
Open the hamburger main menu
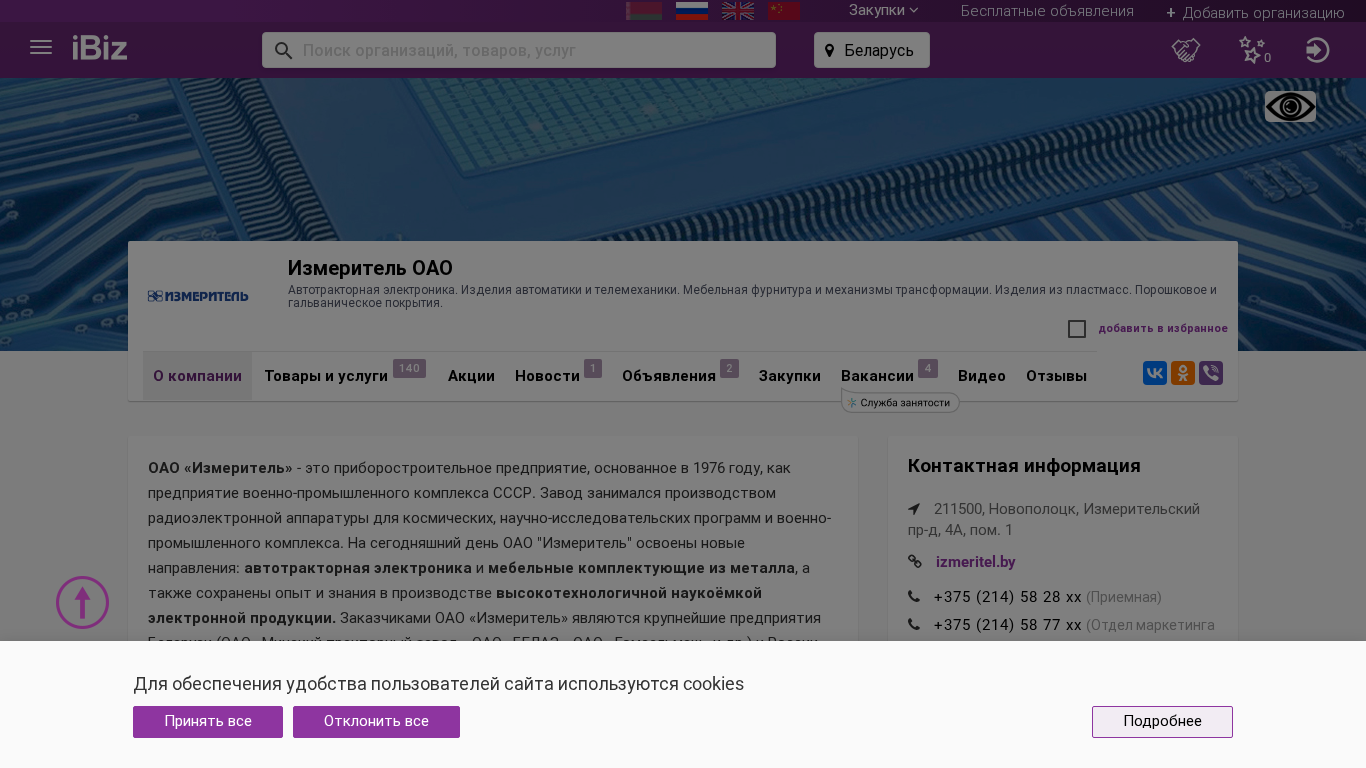click(41, 48)
